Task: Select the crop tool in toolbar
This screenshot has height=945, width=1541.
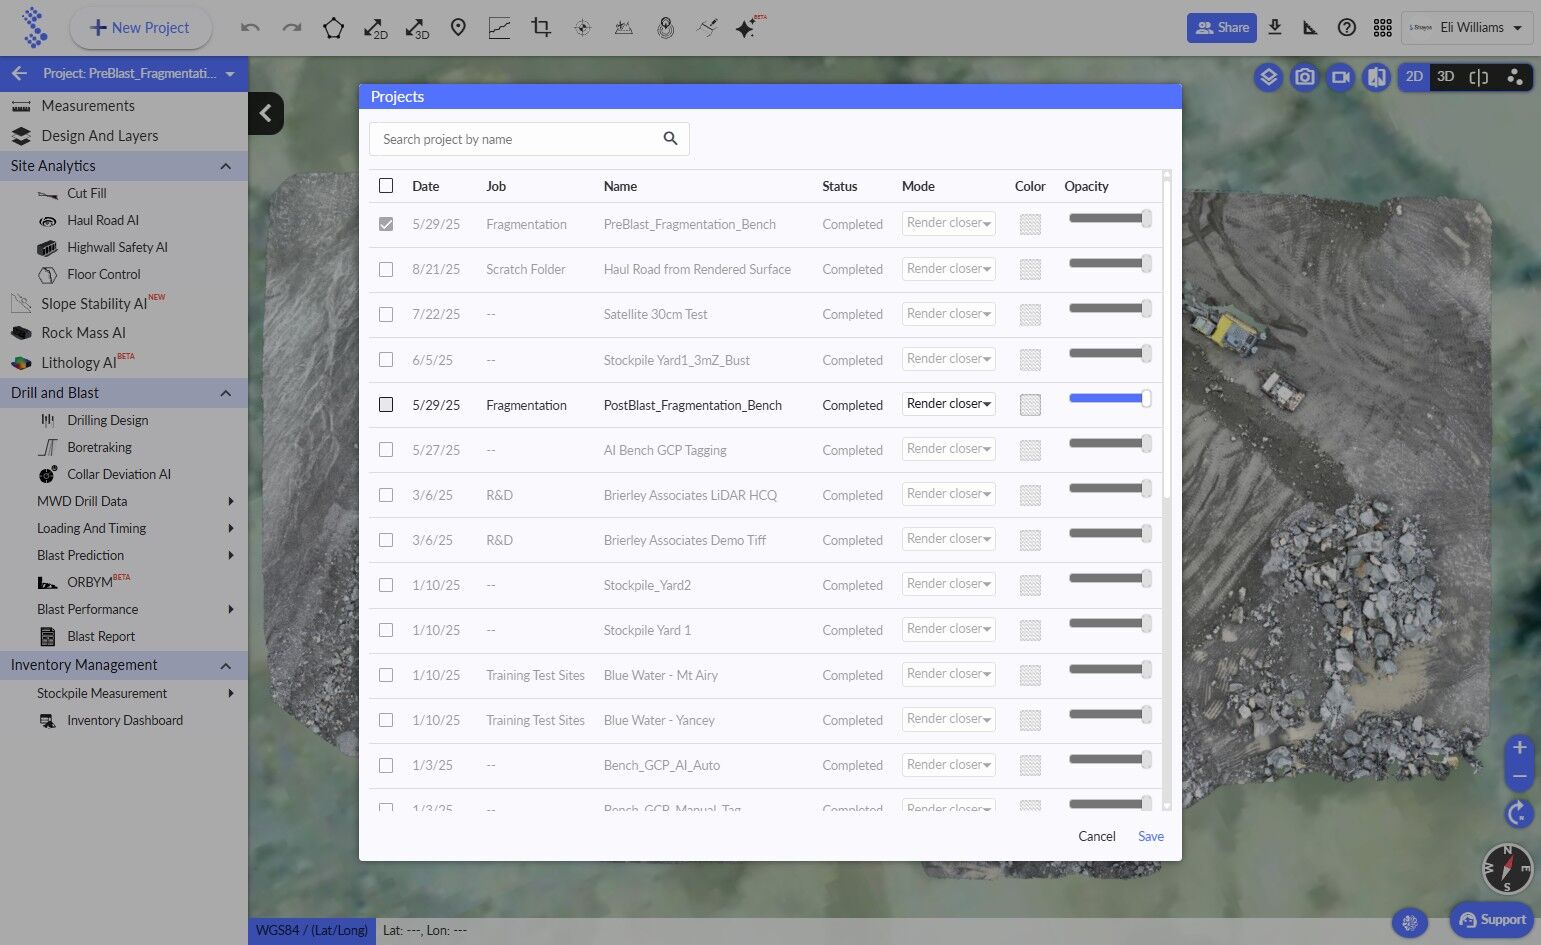Action: pyautogui.click(x=541, y=28)
